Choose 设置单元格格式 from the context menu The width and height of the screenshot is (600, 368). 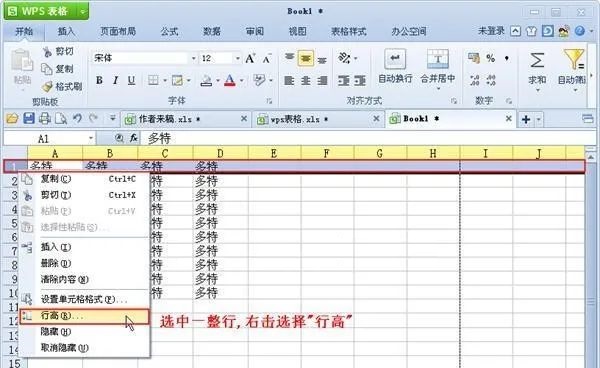pos(85,299)
